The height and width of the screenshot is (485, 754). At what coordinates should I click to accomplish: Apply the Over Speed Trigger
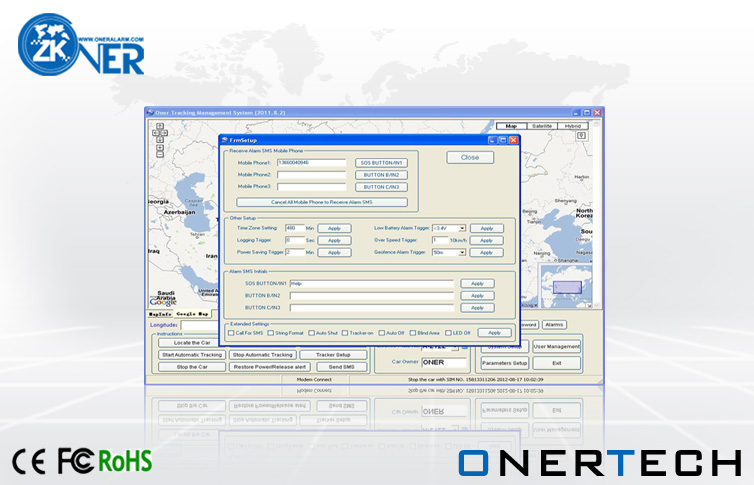point(487,240)
